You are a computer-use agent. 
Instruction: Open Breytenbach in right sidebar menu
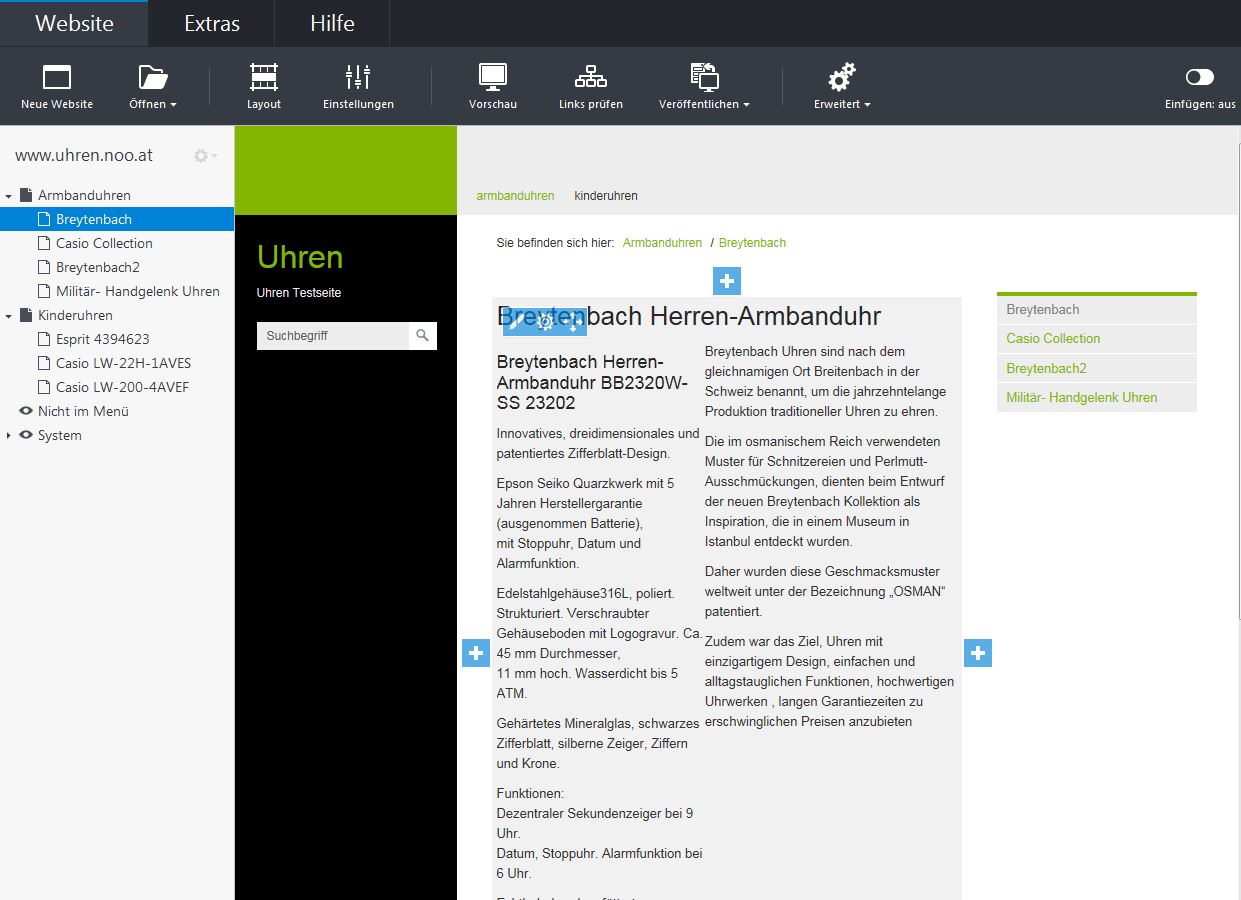coord(1097,310)
